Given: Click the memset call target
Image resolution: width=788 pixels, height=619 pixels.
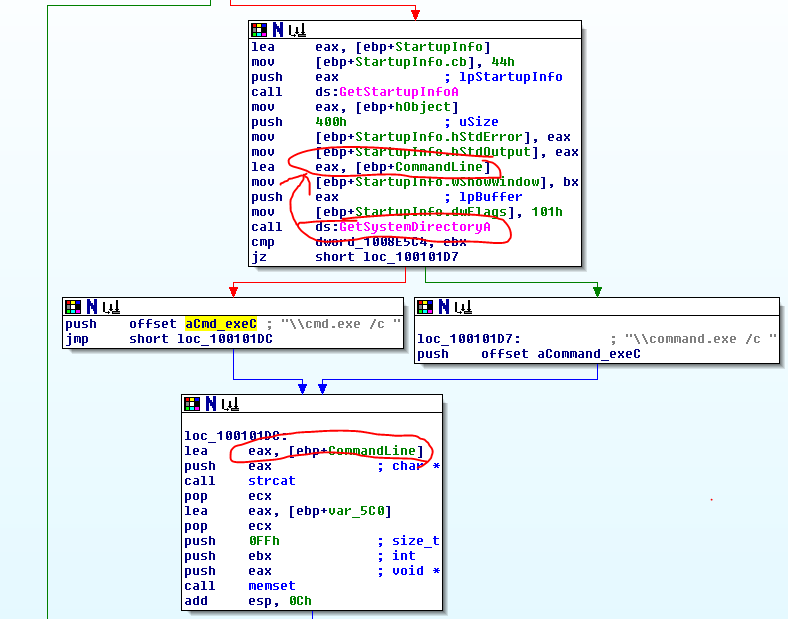Looking at the screenshot, I should (272, 586).
